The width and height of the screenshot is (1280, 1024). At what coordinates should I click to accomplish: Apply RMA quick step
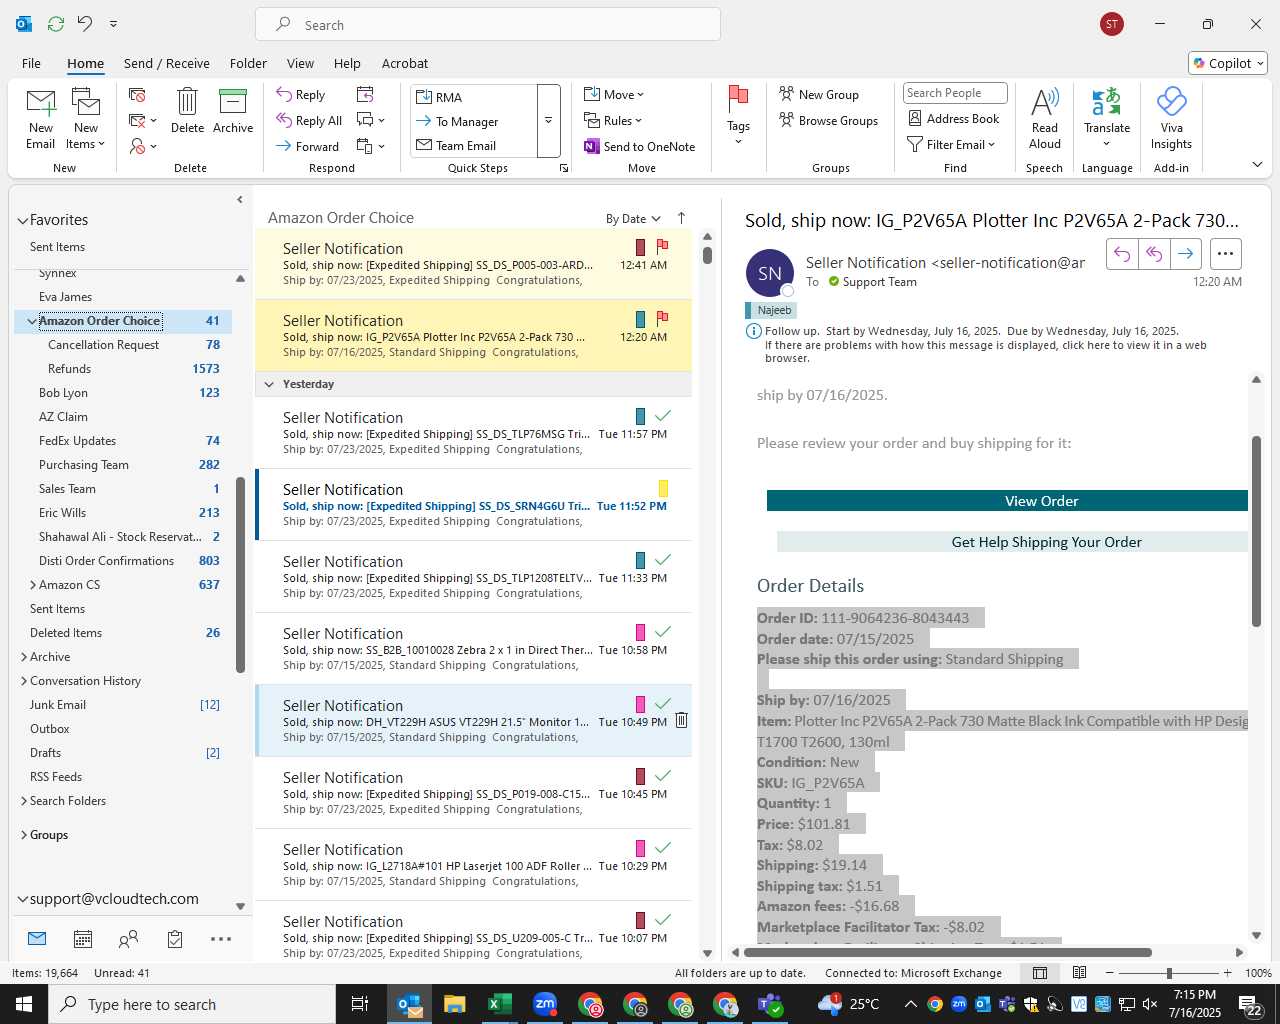pos(475,97)
